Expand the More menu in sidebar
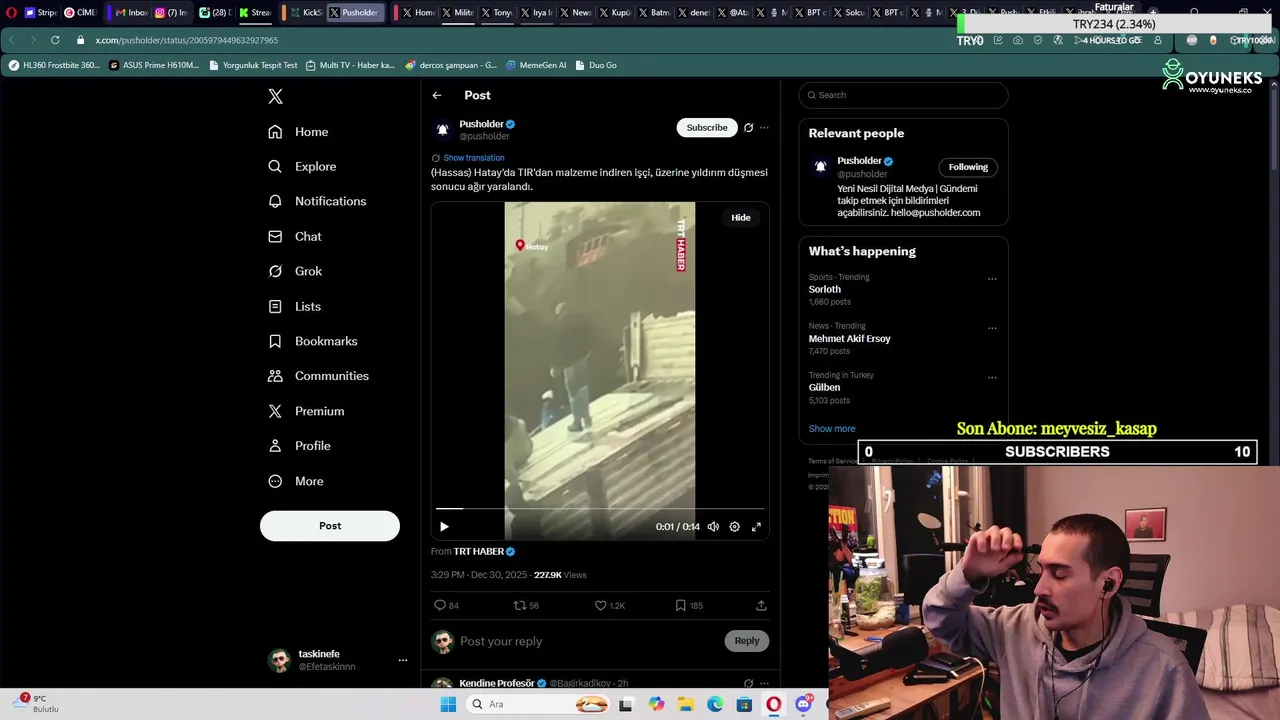The image size is (1280, 720). pos(296,481)
